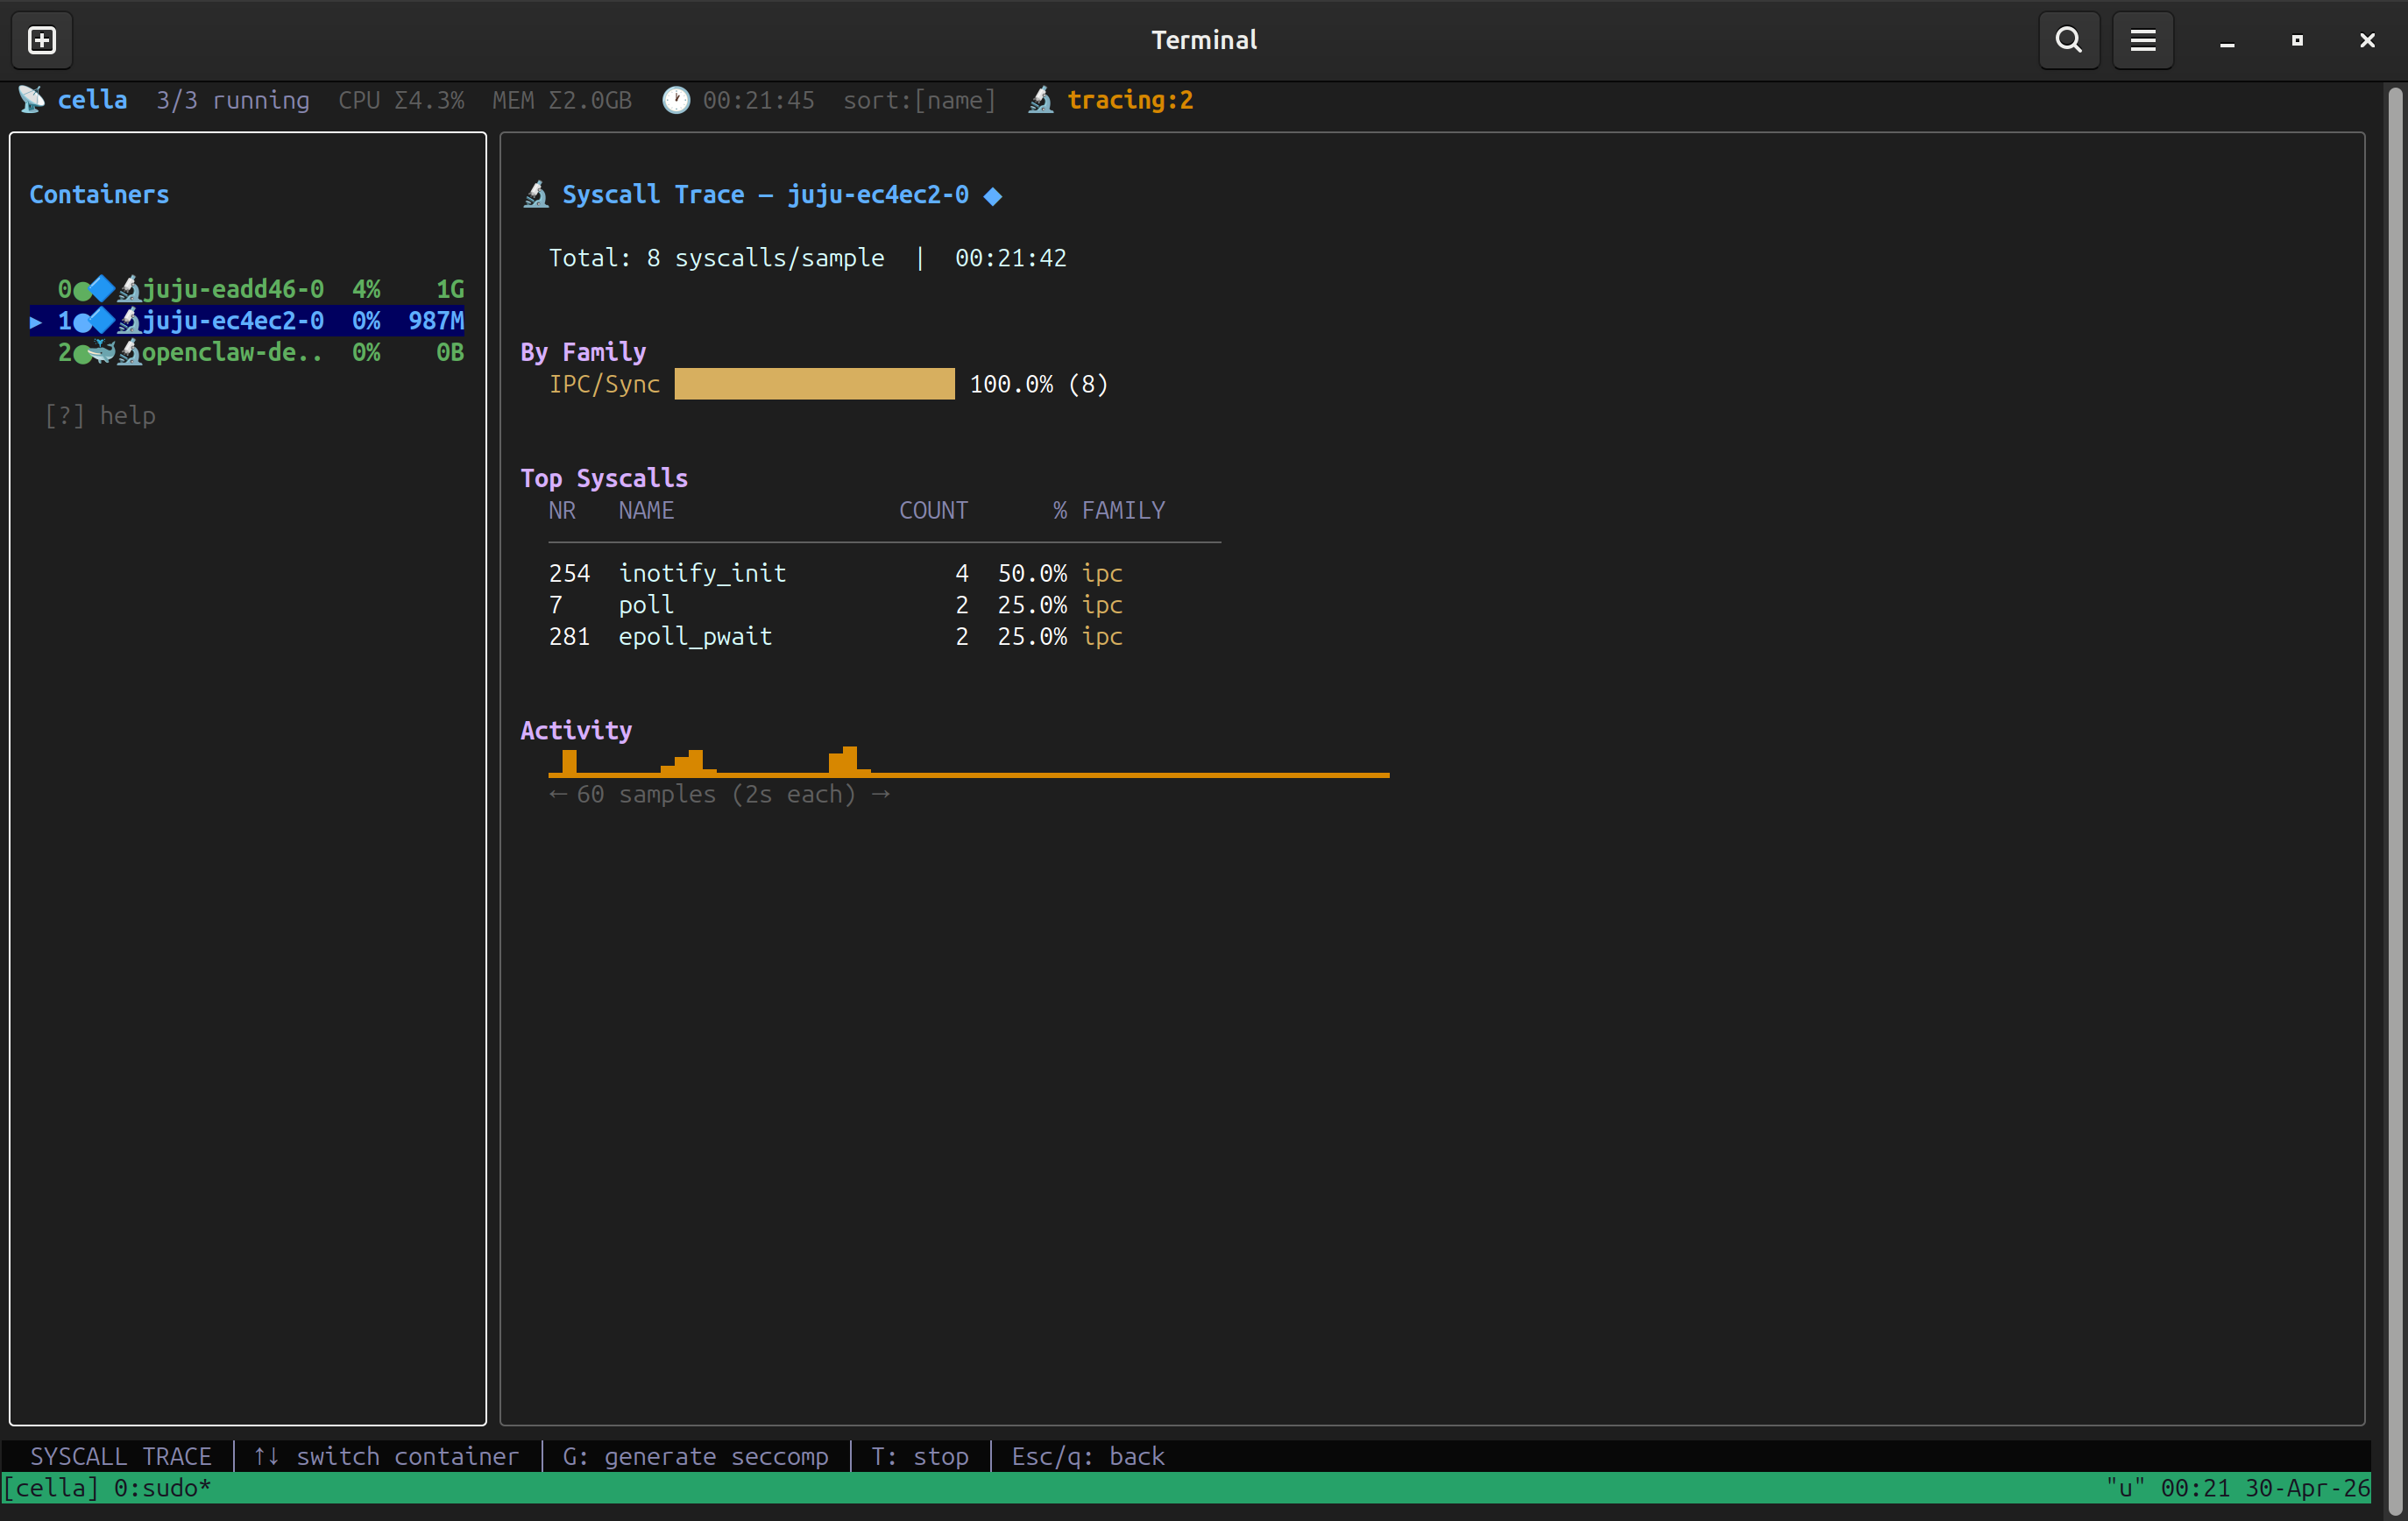Select the juju-ec4ec2-0 container
Viewport: 2408px width, 1521px height.
pyautogui.click(x=247, y=321)
